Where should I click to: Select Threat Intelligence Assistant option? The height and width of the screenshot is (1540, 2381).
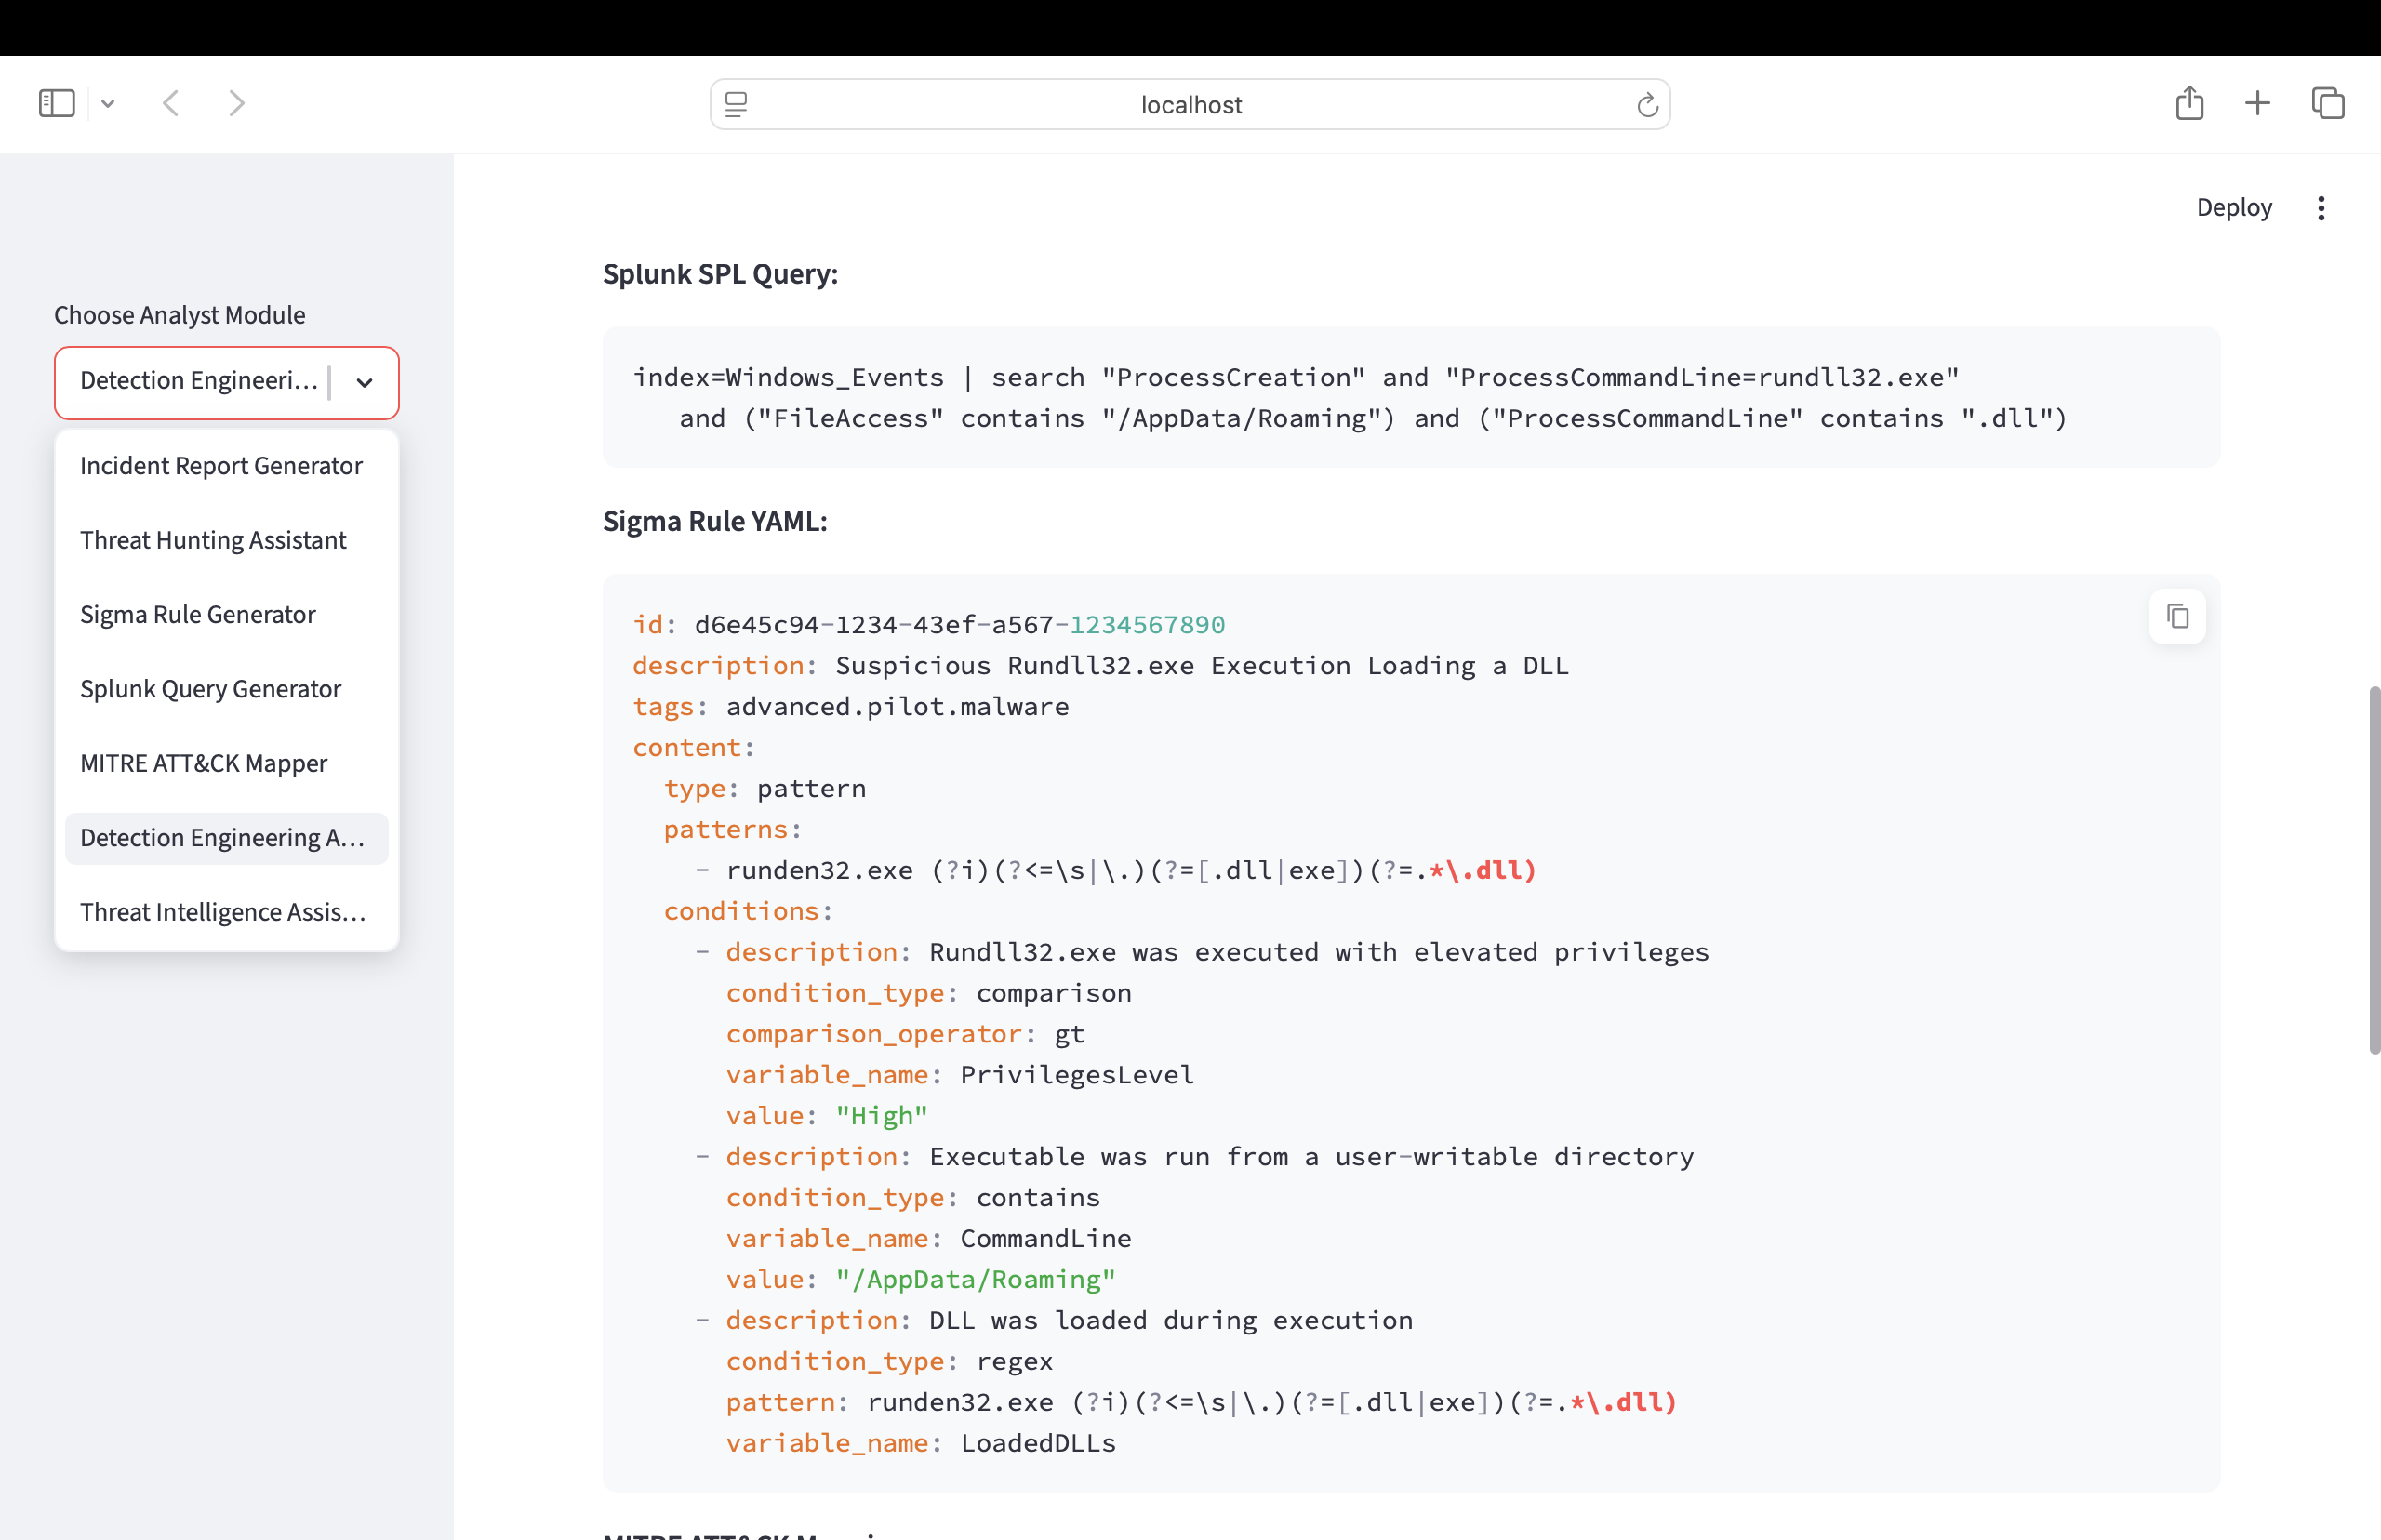pos(227,912)
